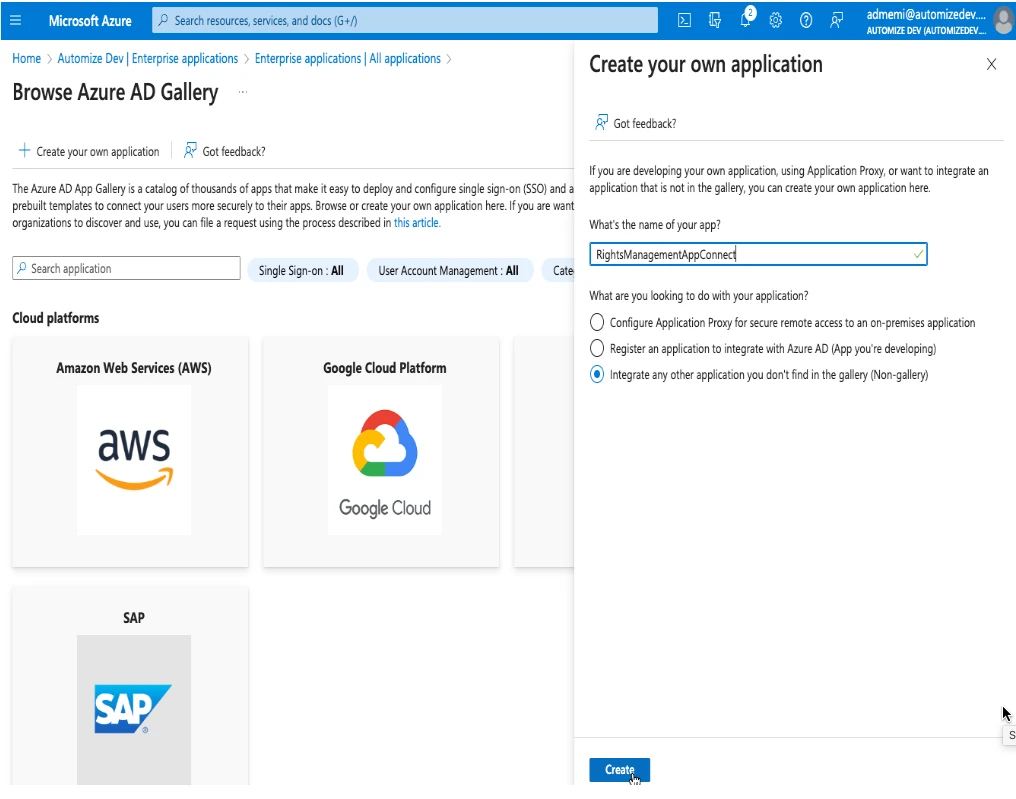Open the User Account Management filter
This screenshot has height=799, width=1016.
447,270
